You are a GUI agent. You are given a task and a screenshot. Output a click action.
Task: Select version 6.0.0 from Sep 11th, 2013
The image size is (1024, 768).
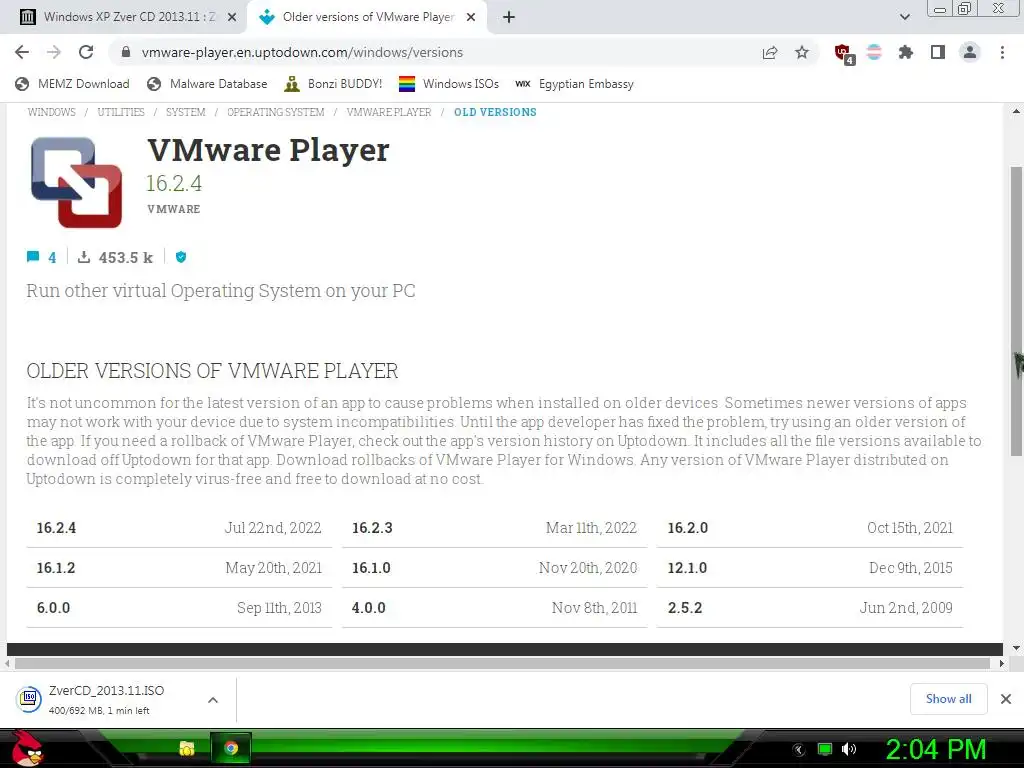pos(179,607)
